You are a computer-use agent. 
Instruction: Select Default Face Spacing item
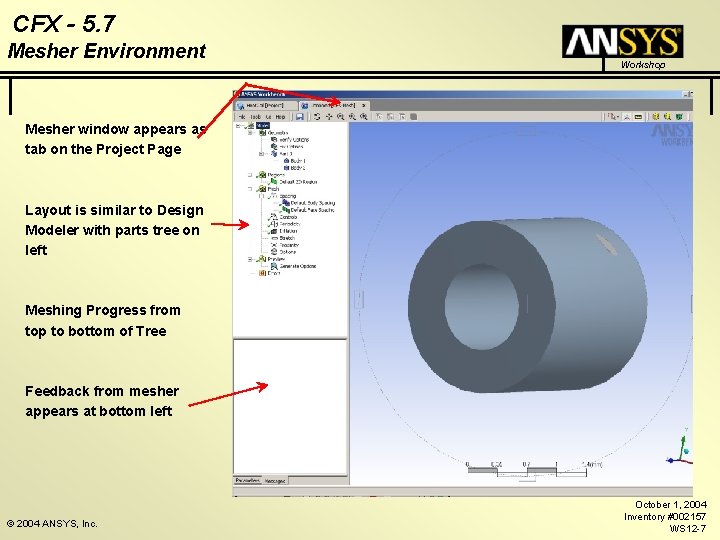tap(312, 210)
